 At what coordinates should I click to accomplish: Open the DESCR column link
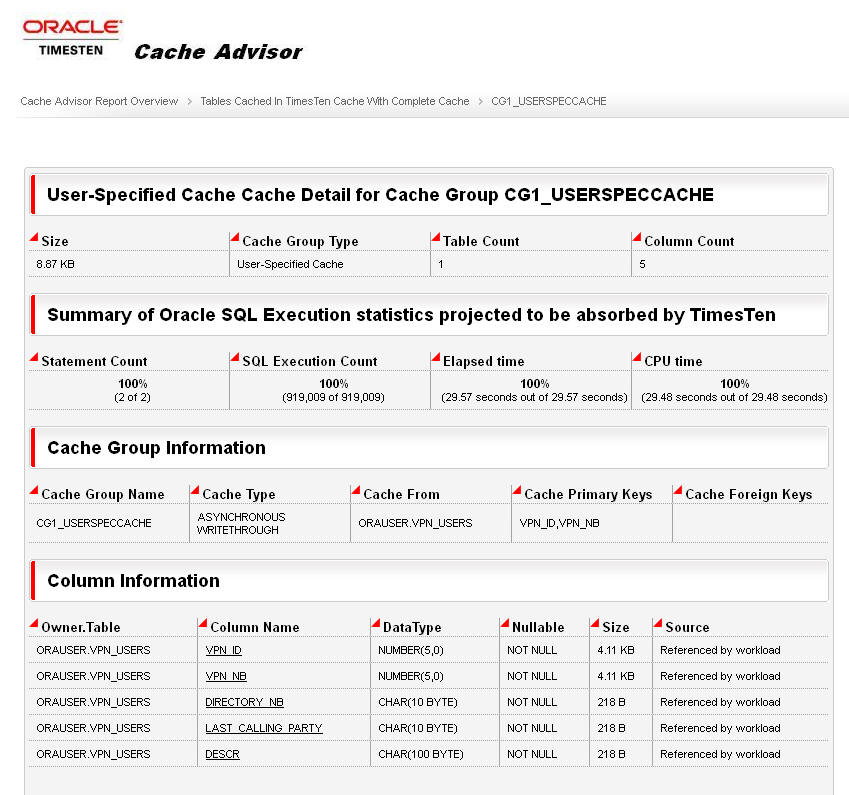[x=222, y=754]
